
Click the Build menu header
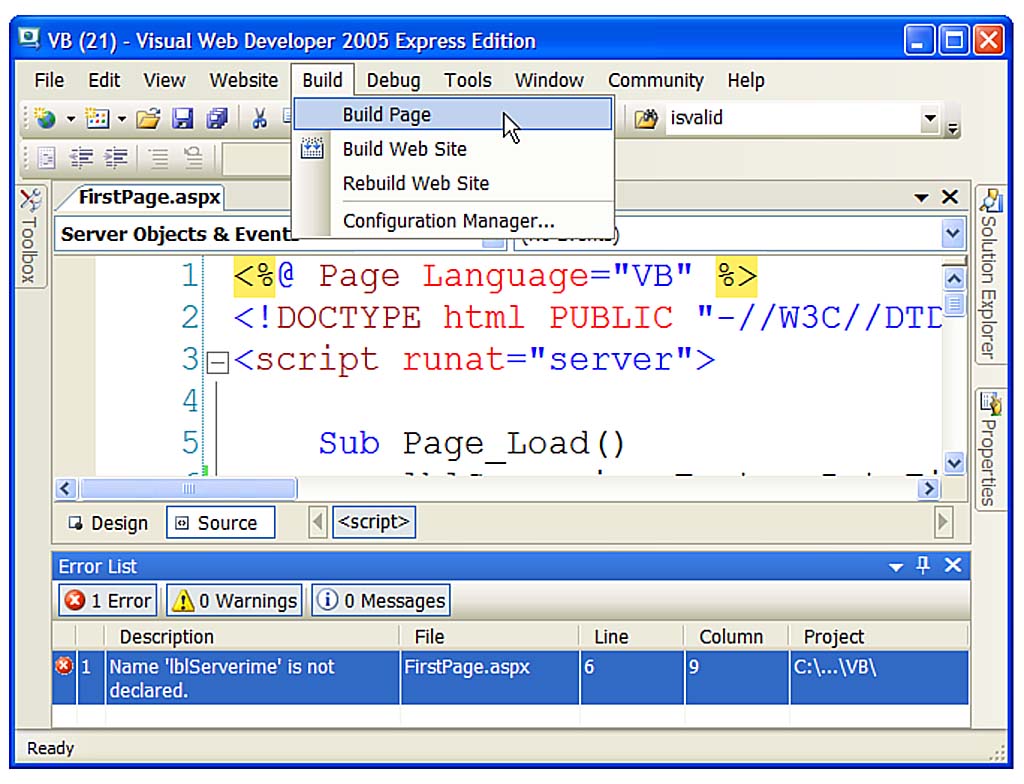click(x=323, y=80)
